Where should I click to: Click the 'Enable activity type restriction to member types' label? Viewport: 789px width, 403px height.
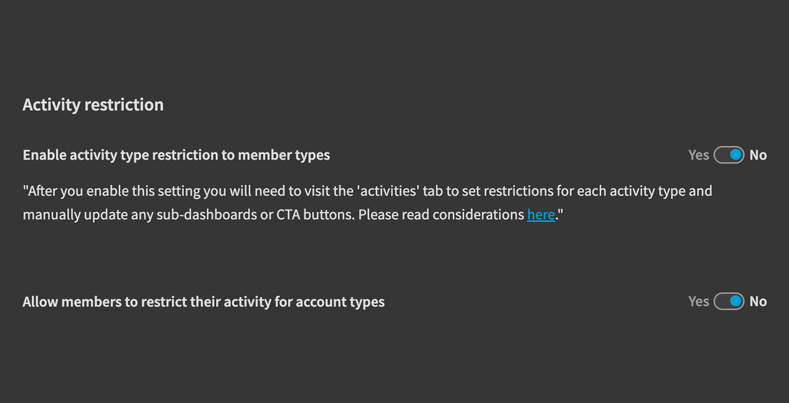pos(176,155)
